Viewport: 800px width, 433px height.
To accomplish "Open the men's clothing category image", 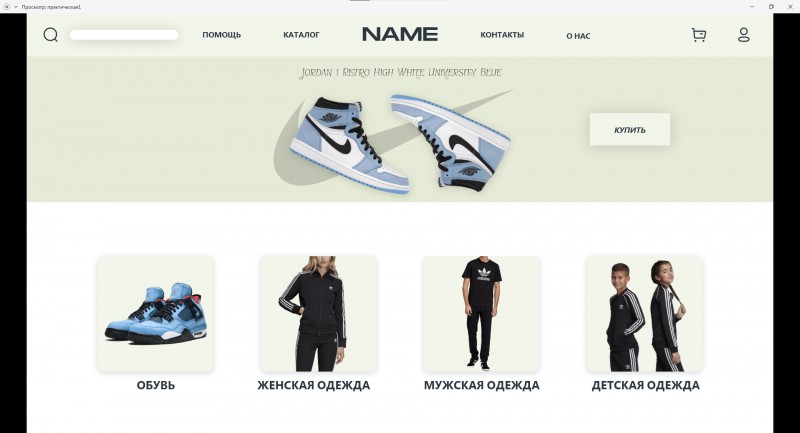I will [x=481, y=314].
